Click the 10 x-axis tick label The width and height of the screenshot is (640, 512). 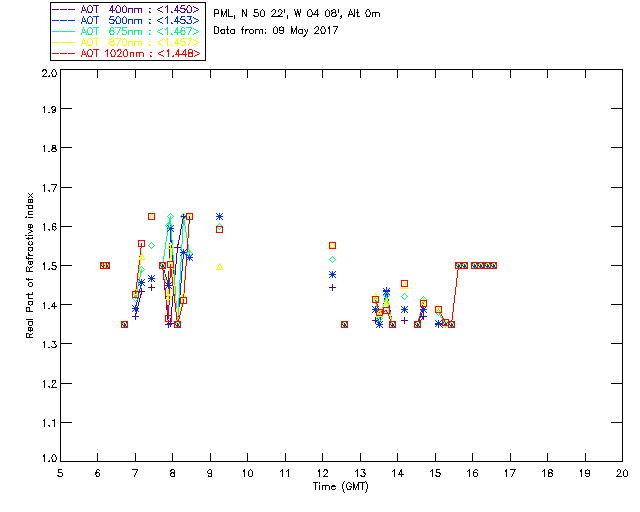(x=247, y=473)
